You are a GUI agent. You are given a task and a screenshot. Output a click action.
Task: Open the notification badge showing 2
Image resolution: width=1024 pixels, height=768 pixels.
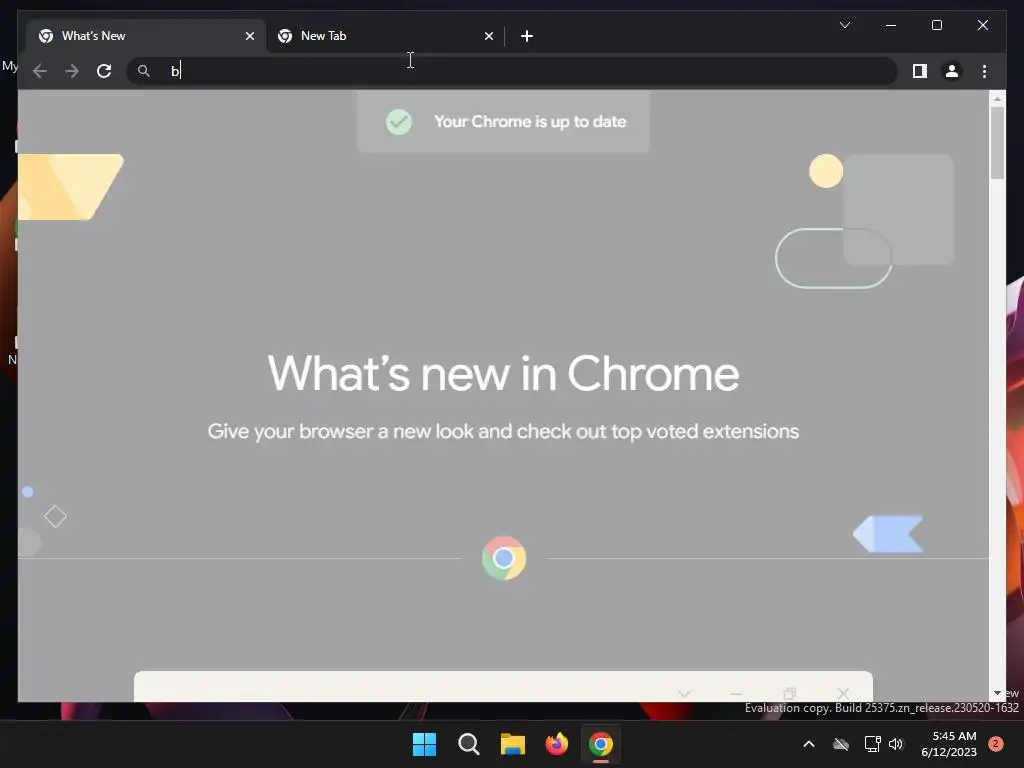click(x=996, y=743)
